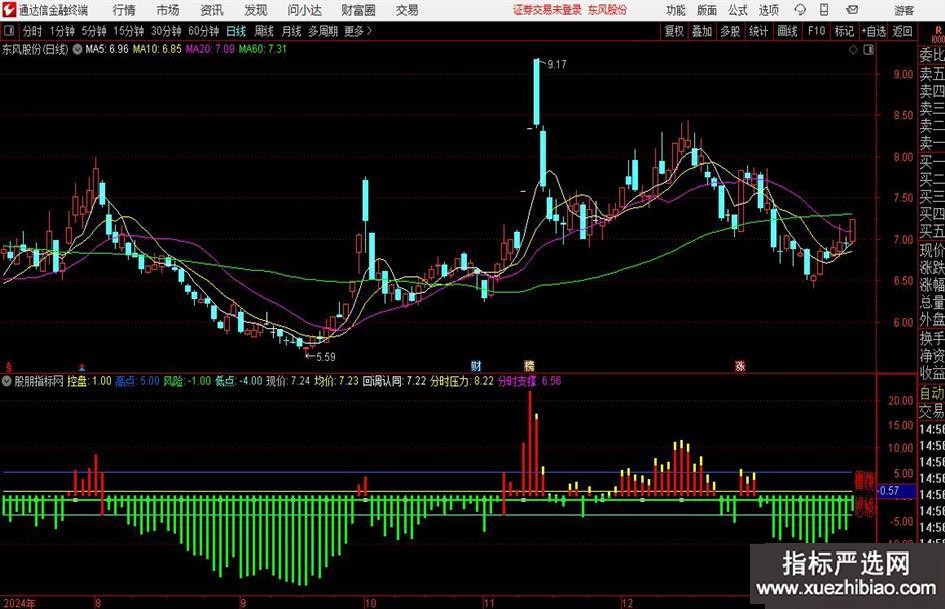Click the MA5: 6.96 indicator value
This screenshot has width=945, height=609.
(x=107, y=49)
